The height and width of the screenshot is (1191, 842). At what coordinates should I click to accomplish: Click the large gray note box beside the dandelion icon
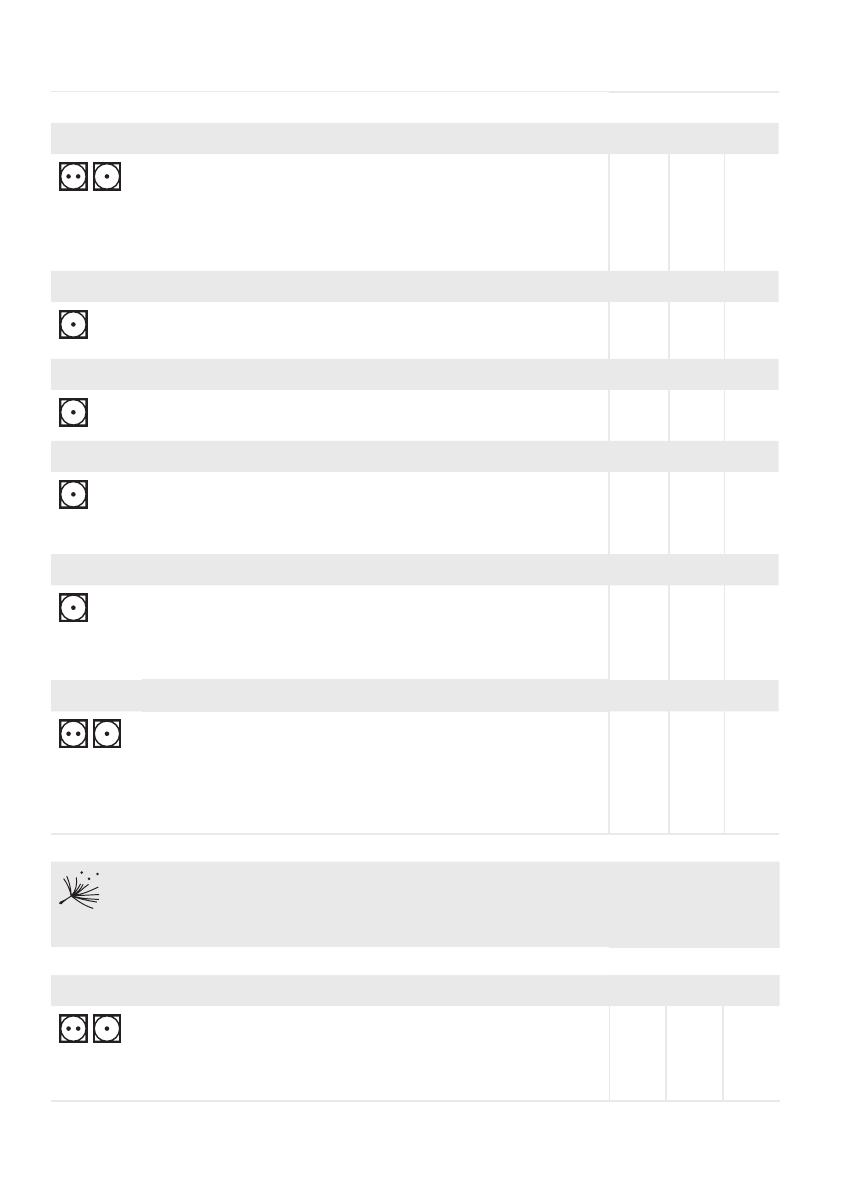click(x=440, y=904)
